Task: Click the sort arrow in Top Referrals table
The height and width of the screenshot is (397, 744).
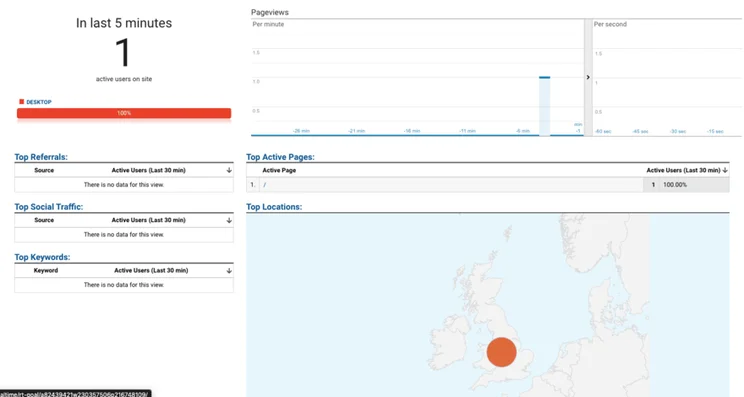Action: click(229, 170)
